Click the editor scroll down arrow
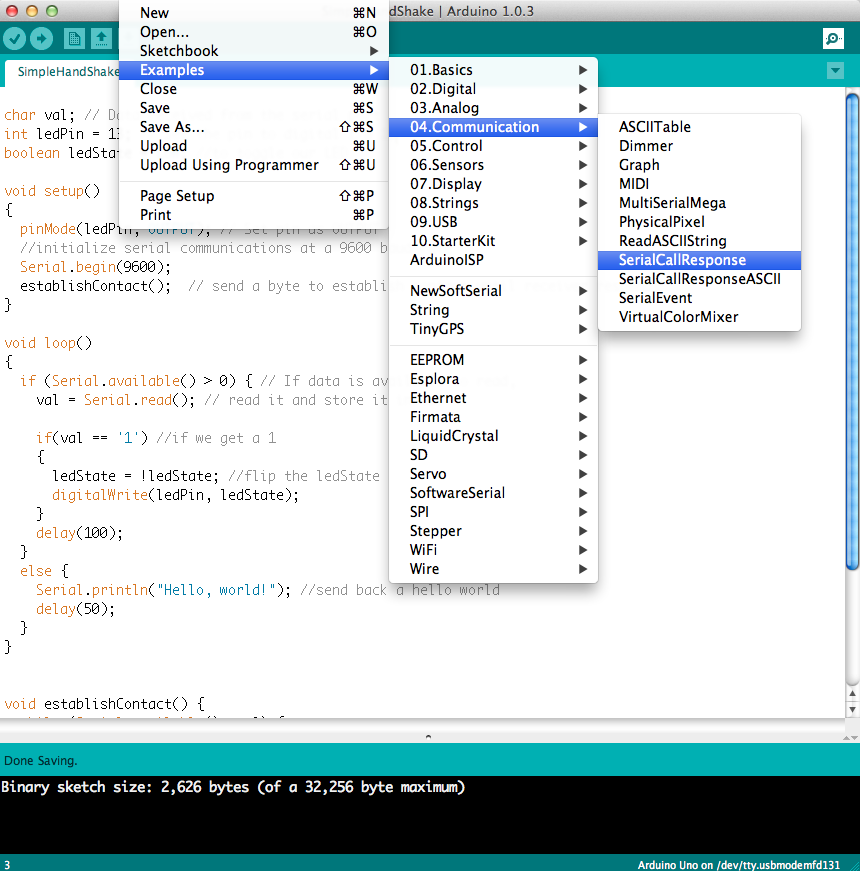Viewport: 860px width, 871px height. [x=852, y=709]
